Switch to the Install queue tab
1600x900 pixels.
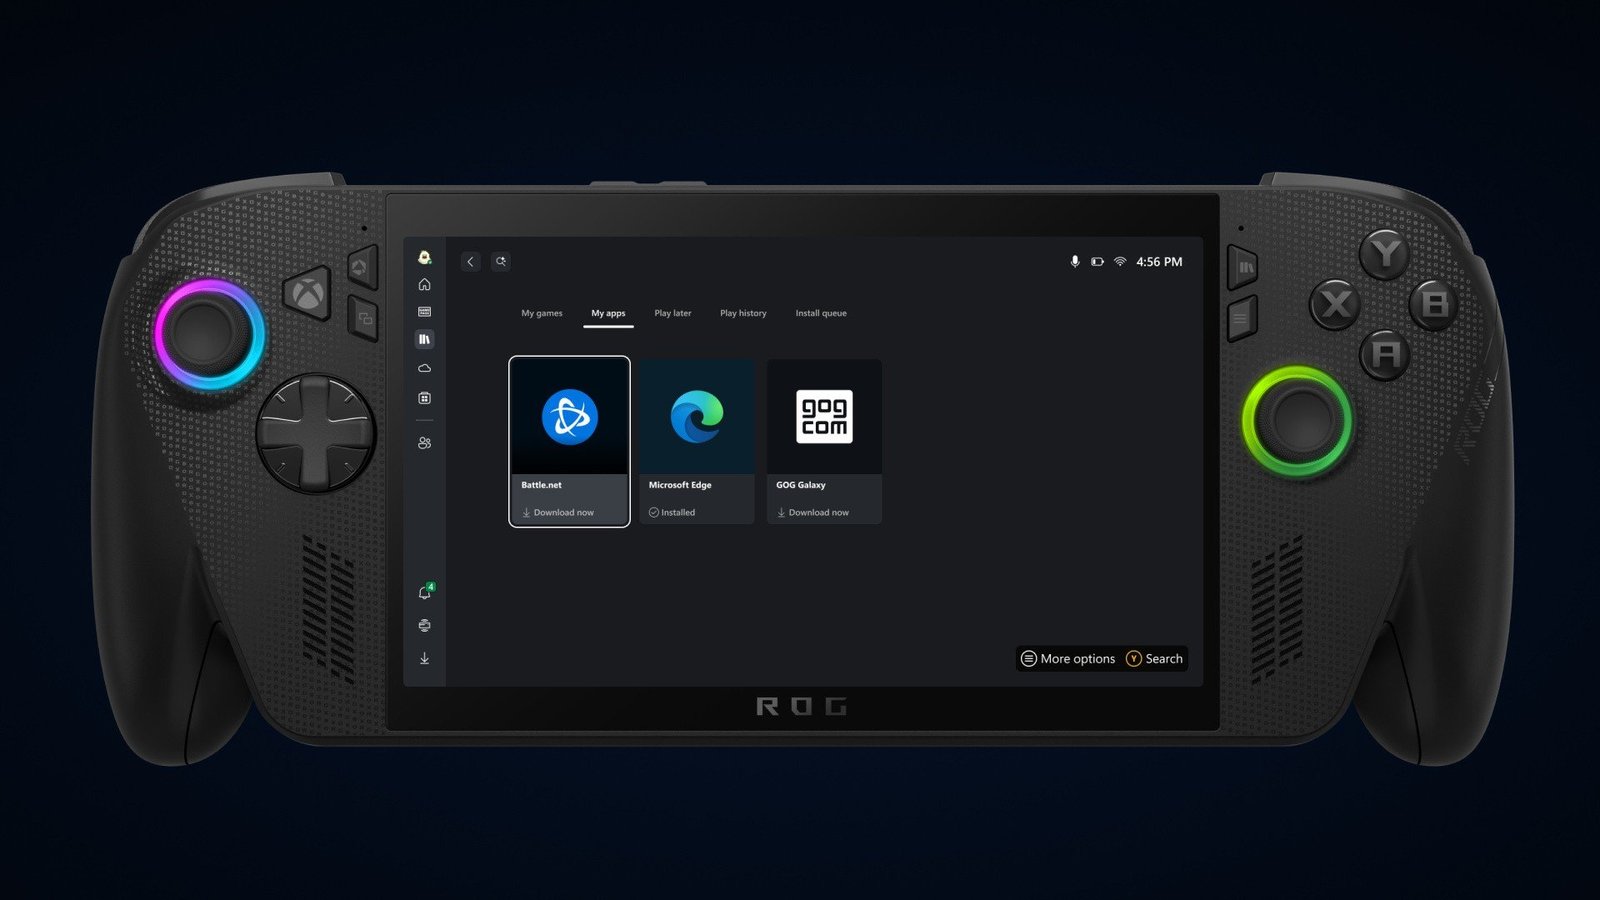820,313
